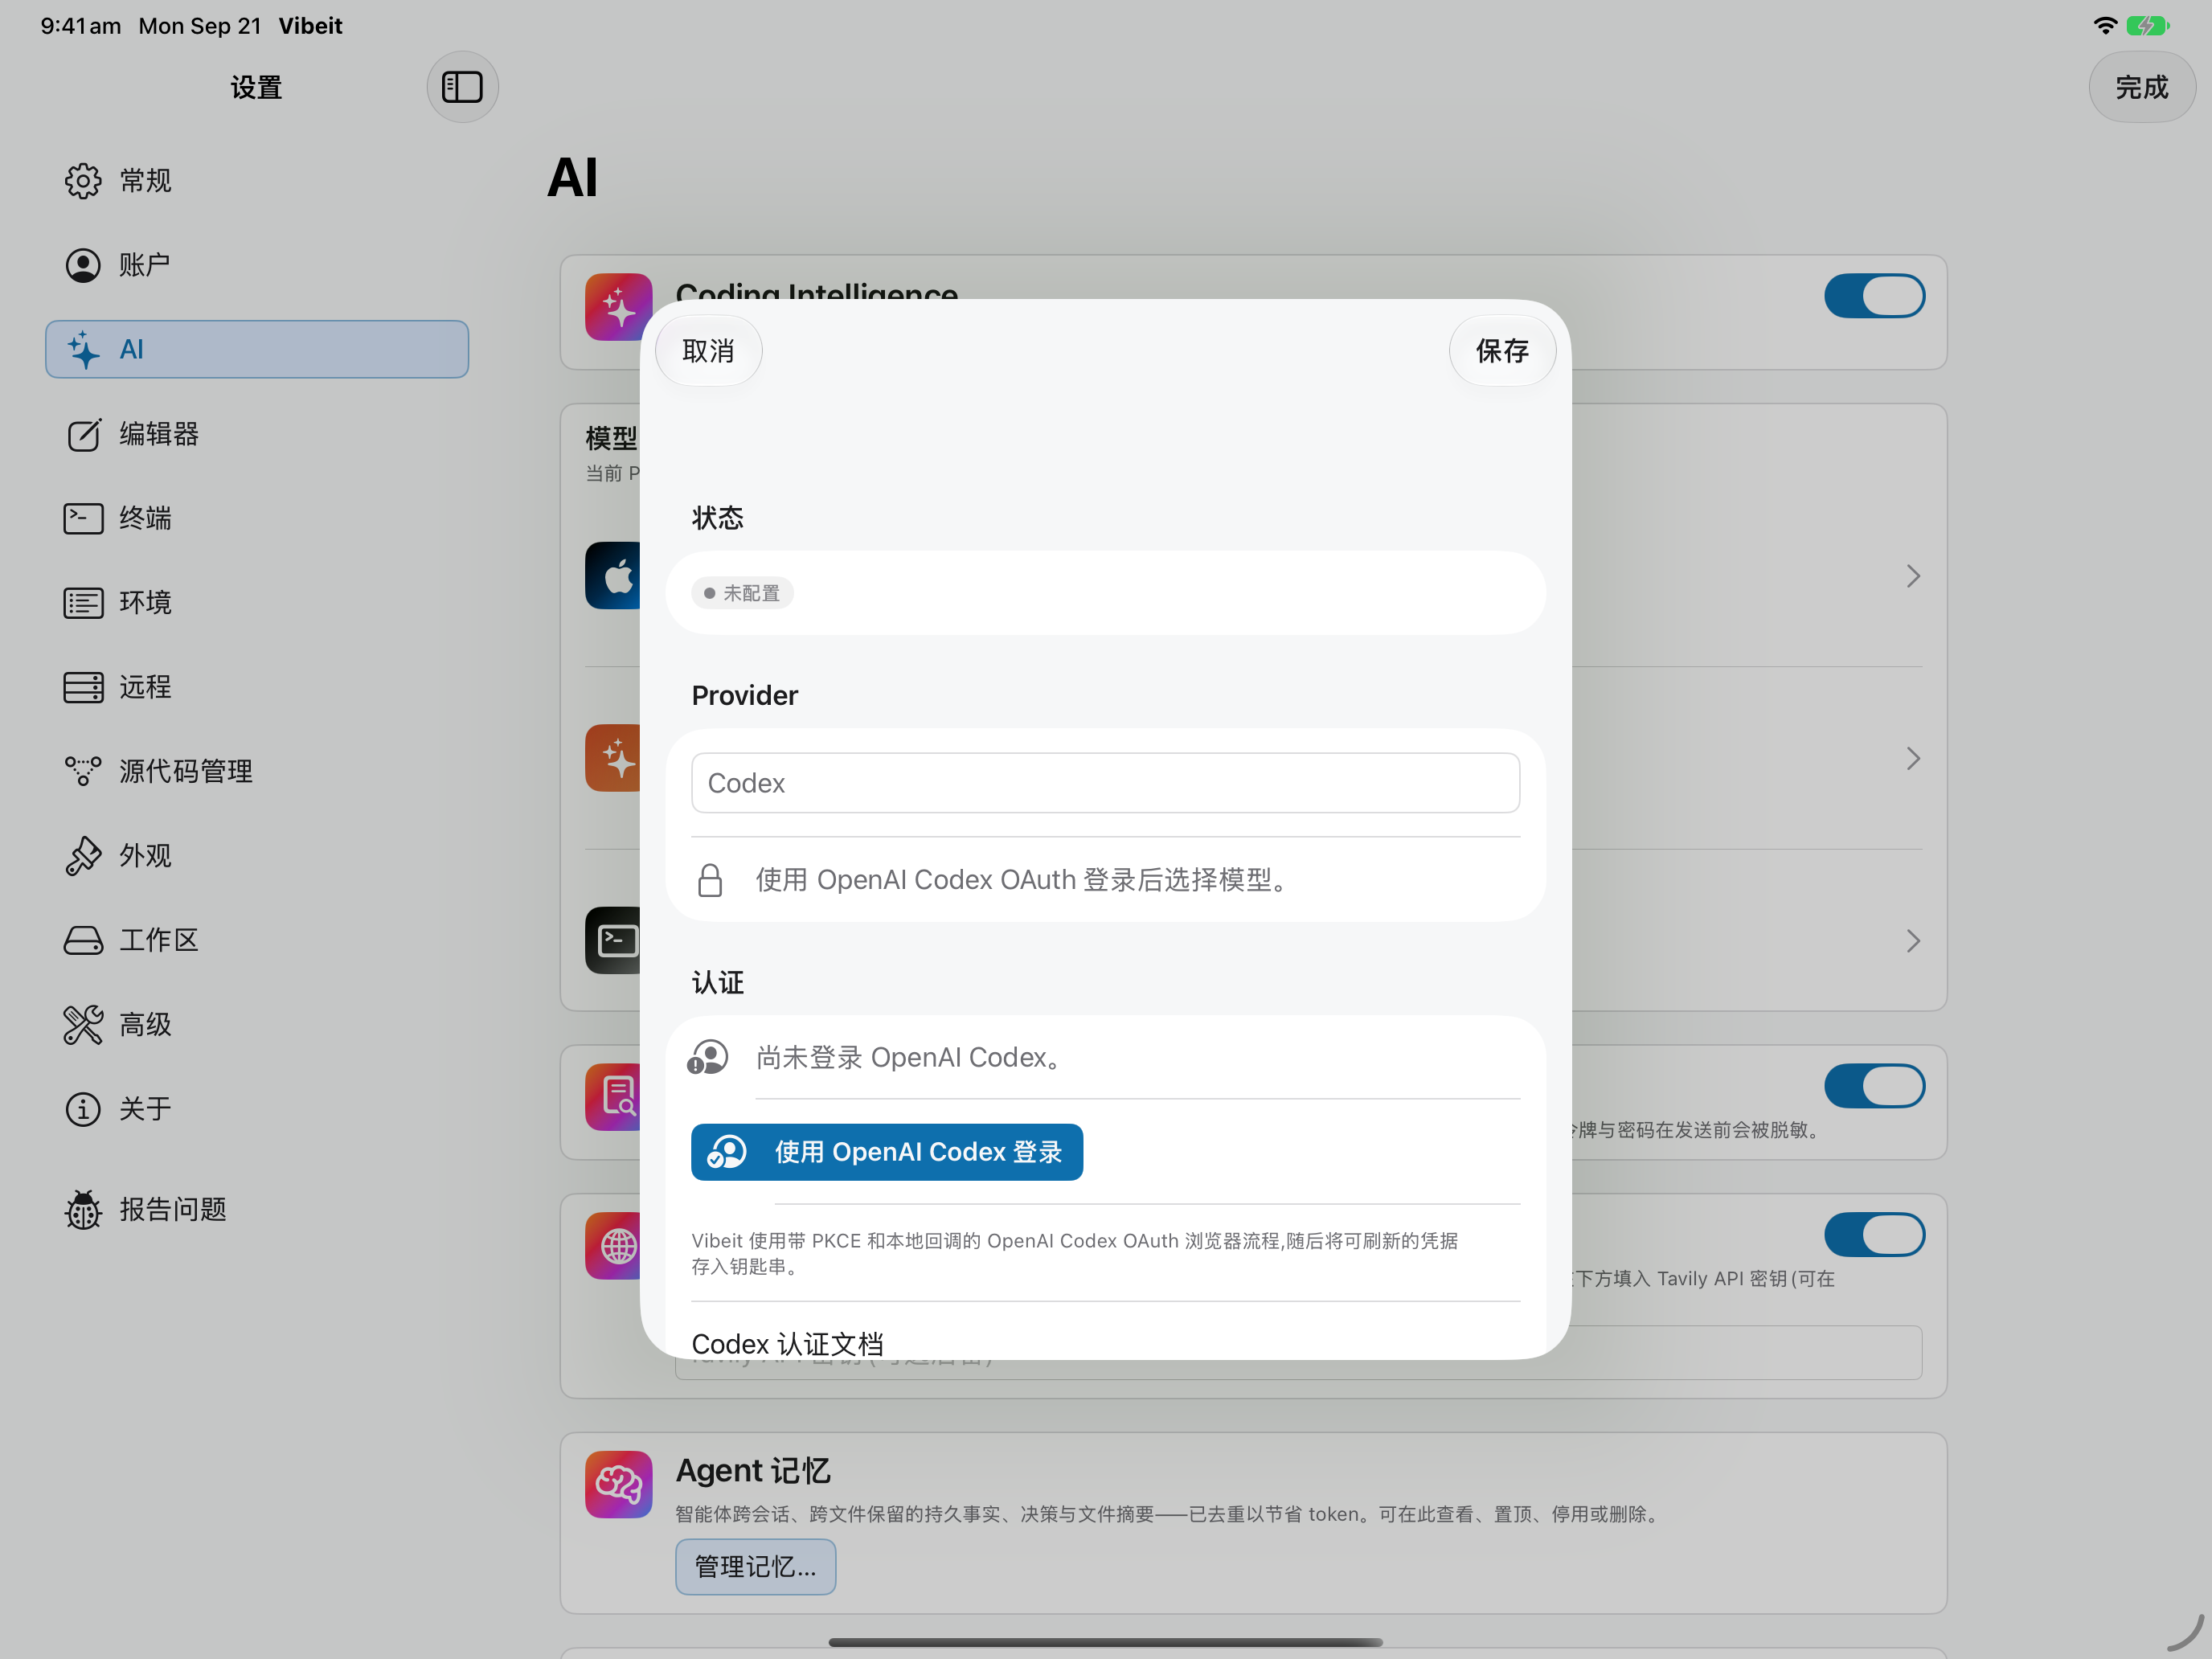The width and height of the screenshot is (2212, 1659).
Task: Click the Agent 记忆 heading
Action: coord(754,1471)
